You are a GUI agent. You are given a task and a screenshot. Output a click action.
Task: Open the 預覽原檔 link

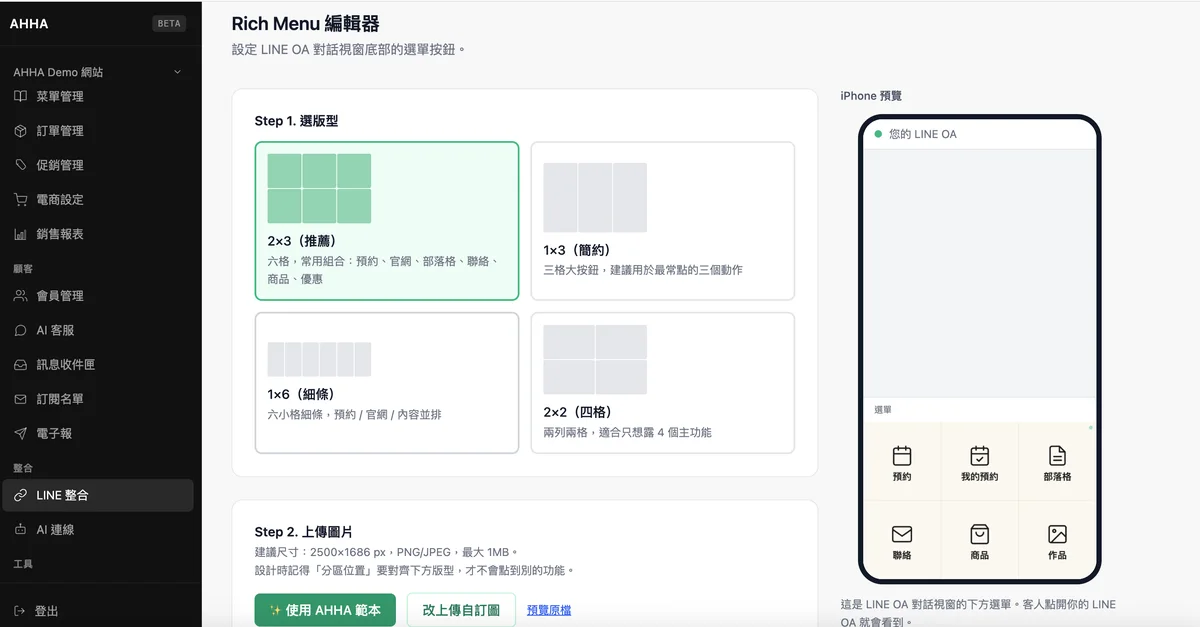tap(549, 610)
